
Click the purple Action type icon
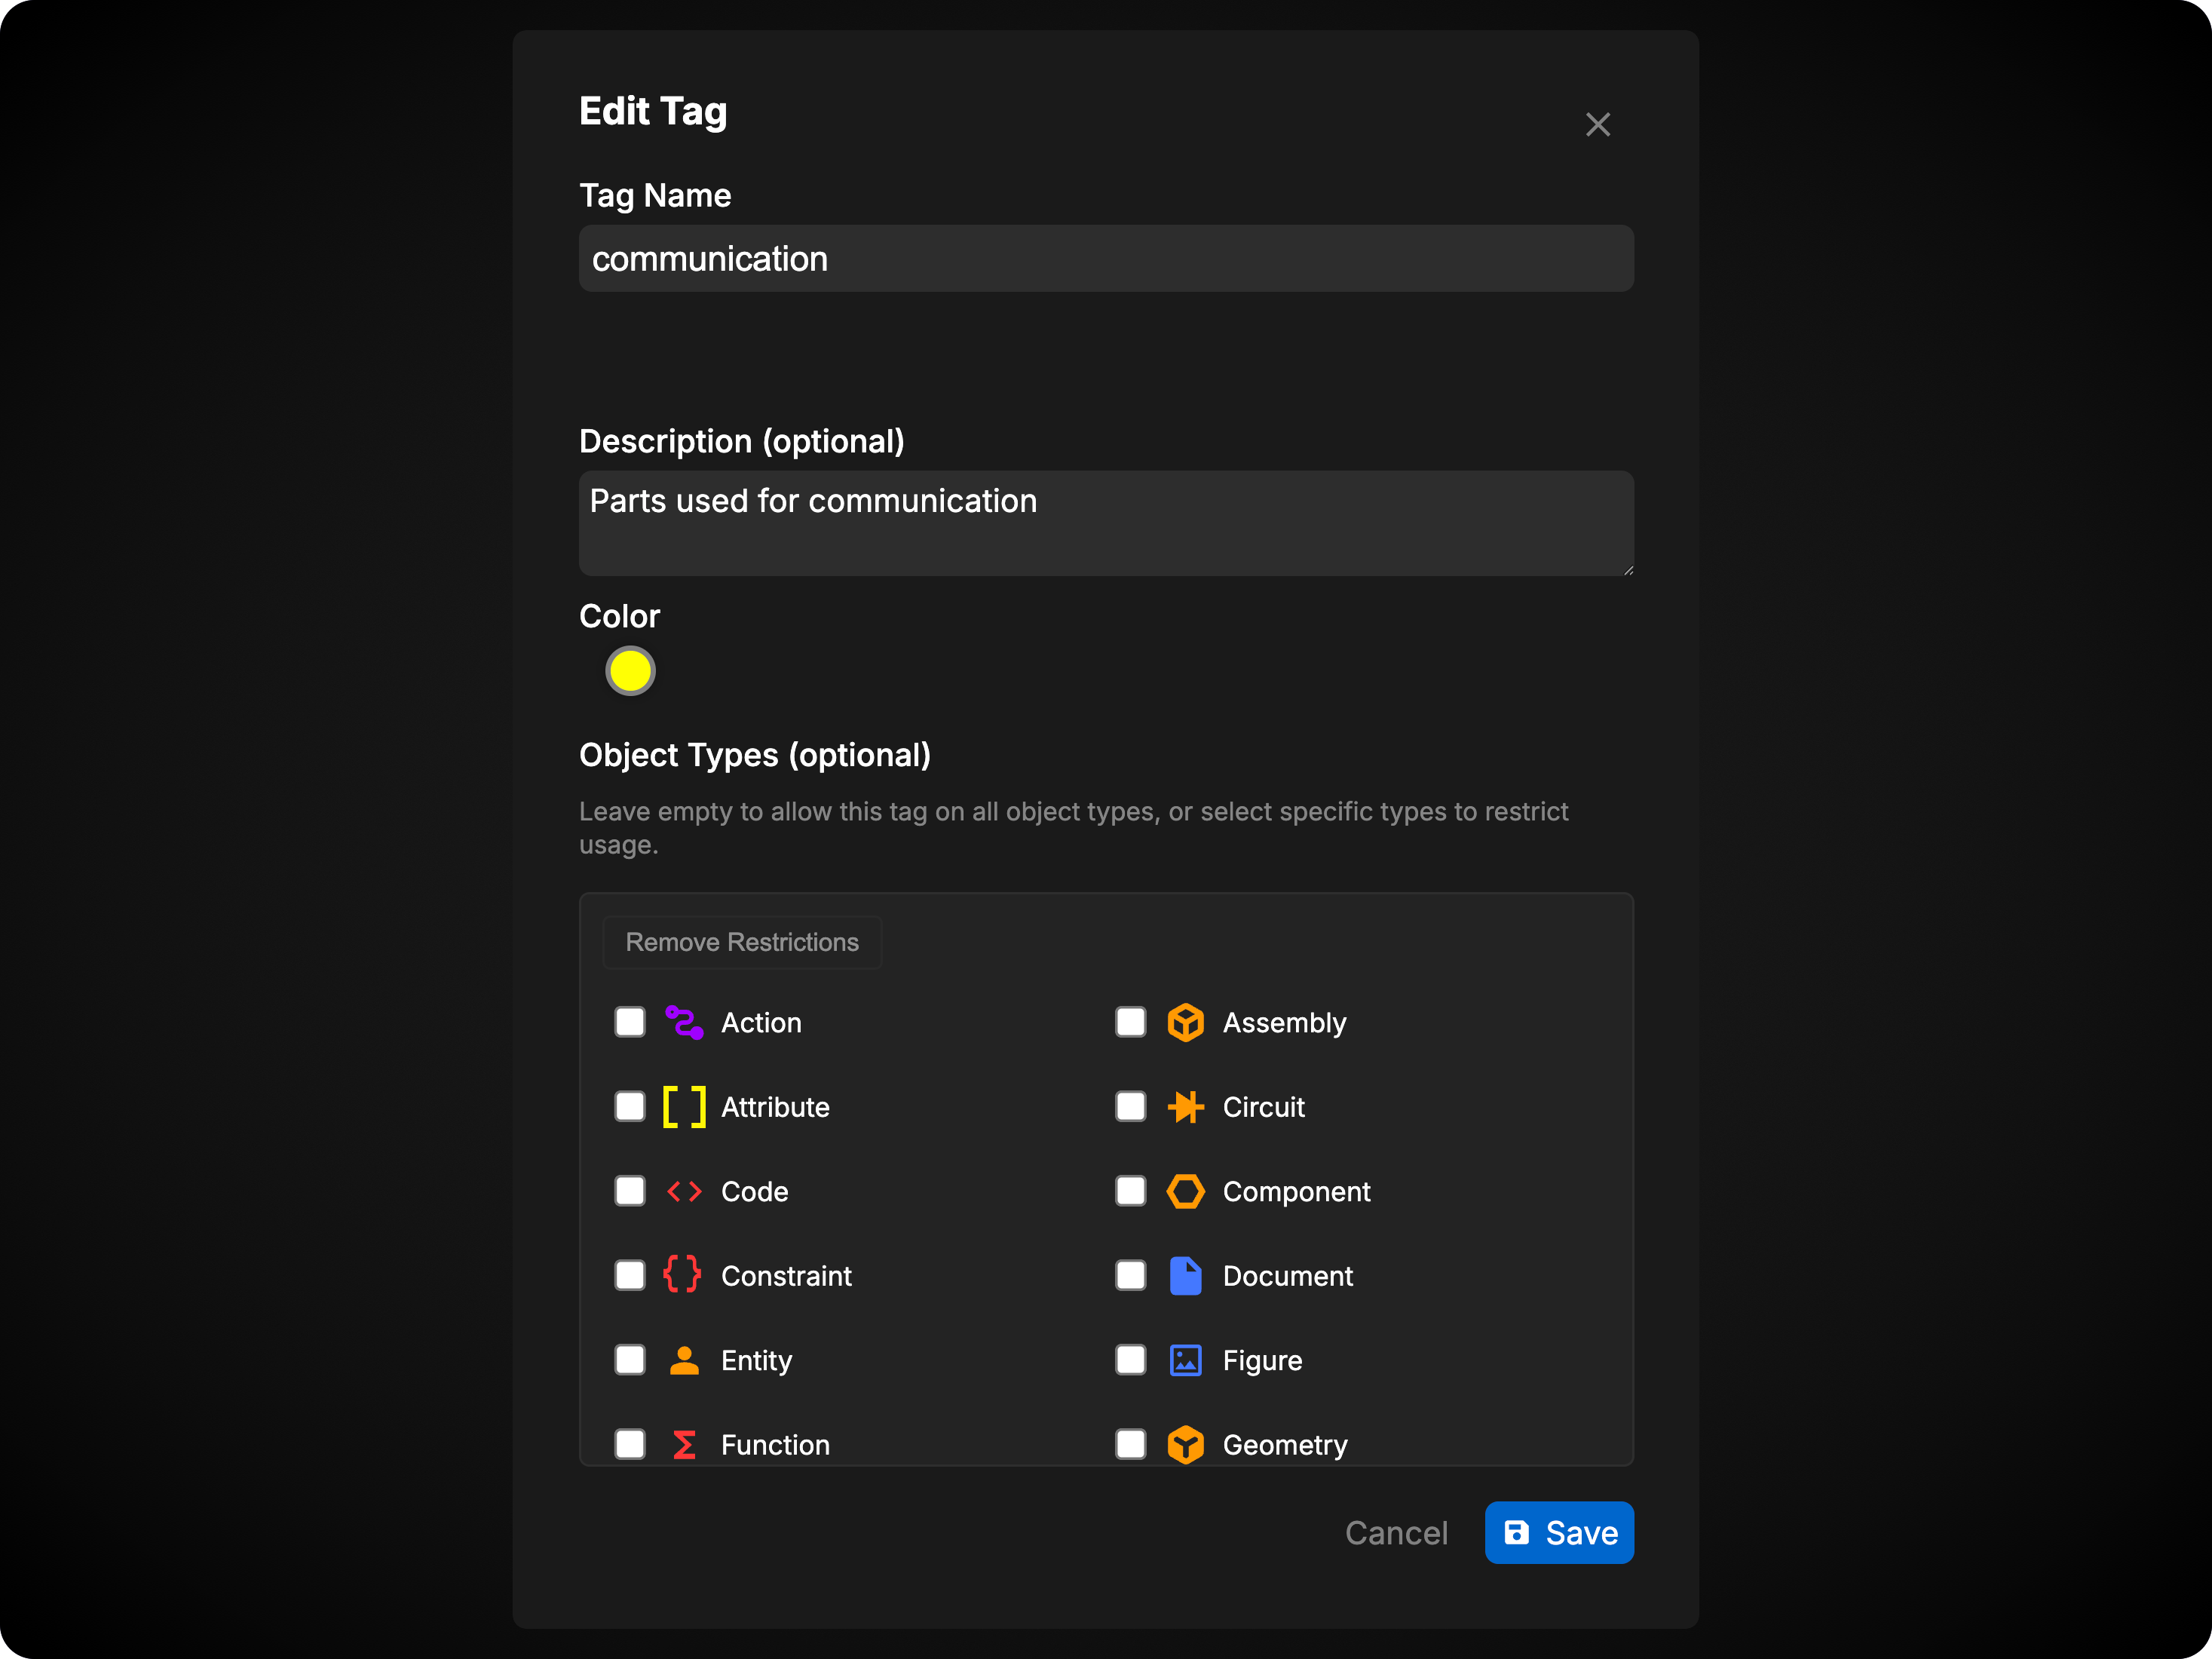[684, 1022]
